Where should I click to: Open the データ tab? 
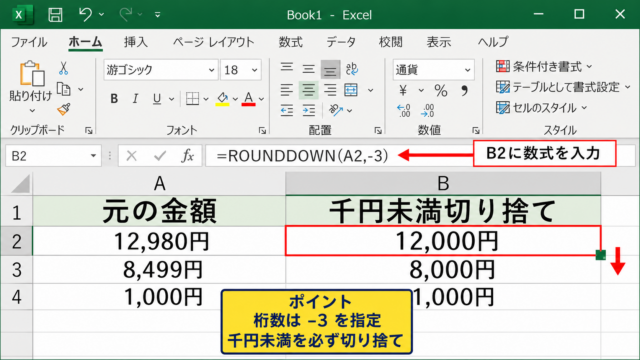pos(341,42)
